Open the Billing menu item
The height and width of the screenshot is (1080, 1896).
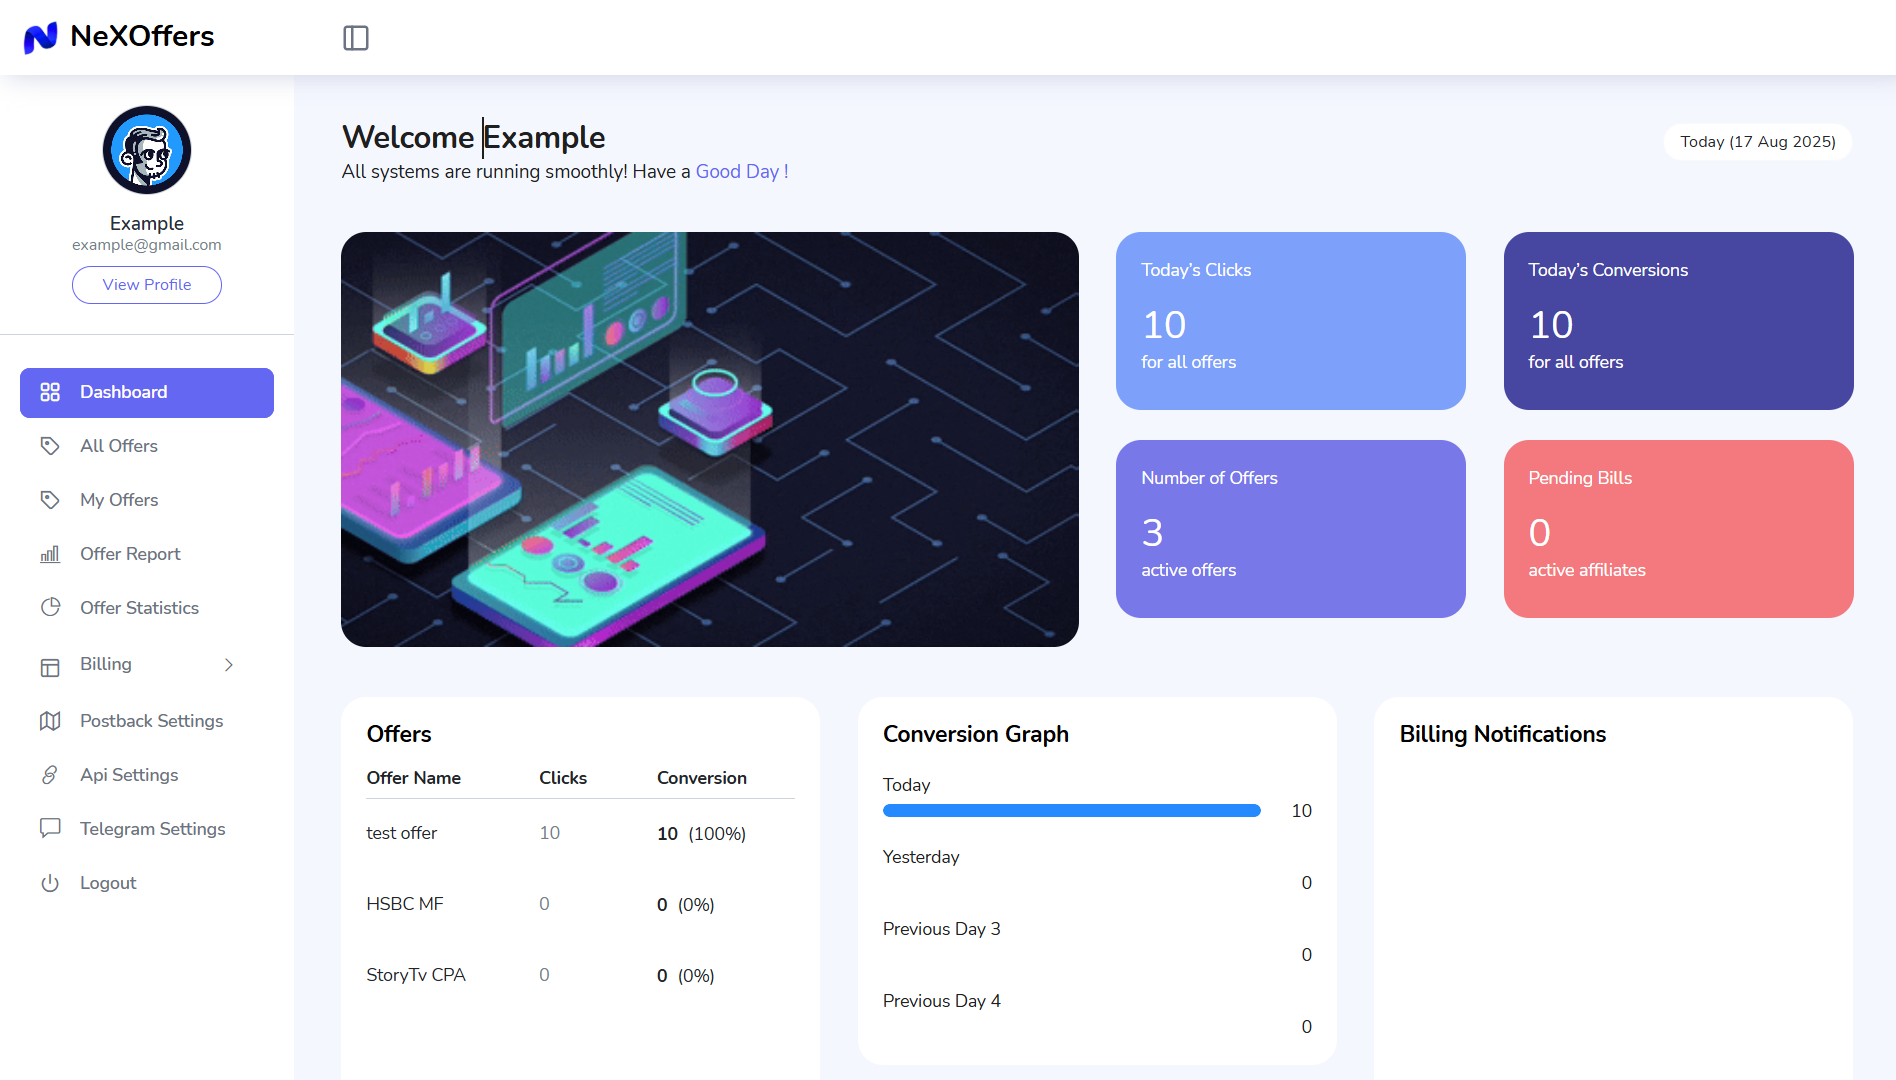tap(106, 664)
